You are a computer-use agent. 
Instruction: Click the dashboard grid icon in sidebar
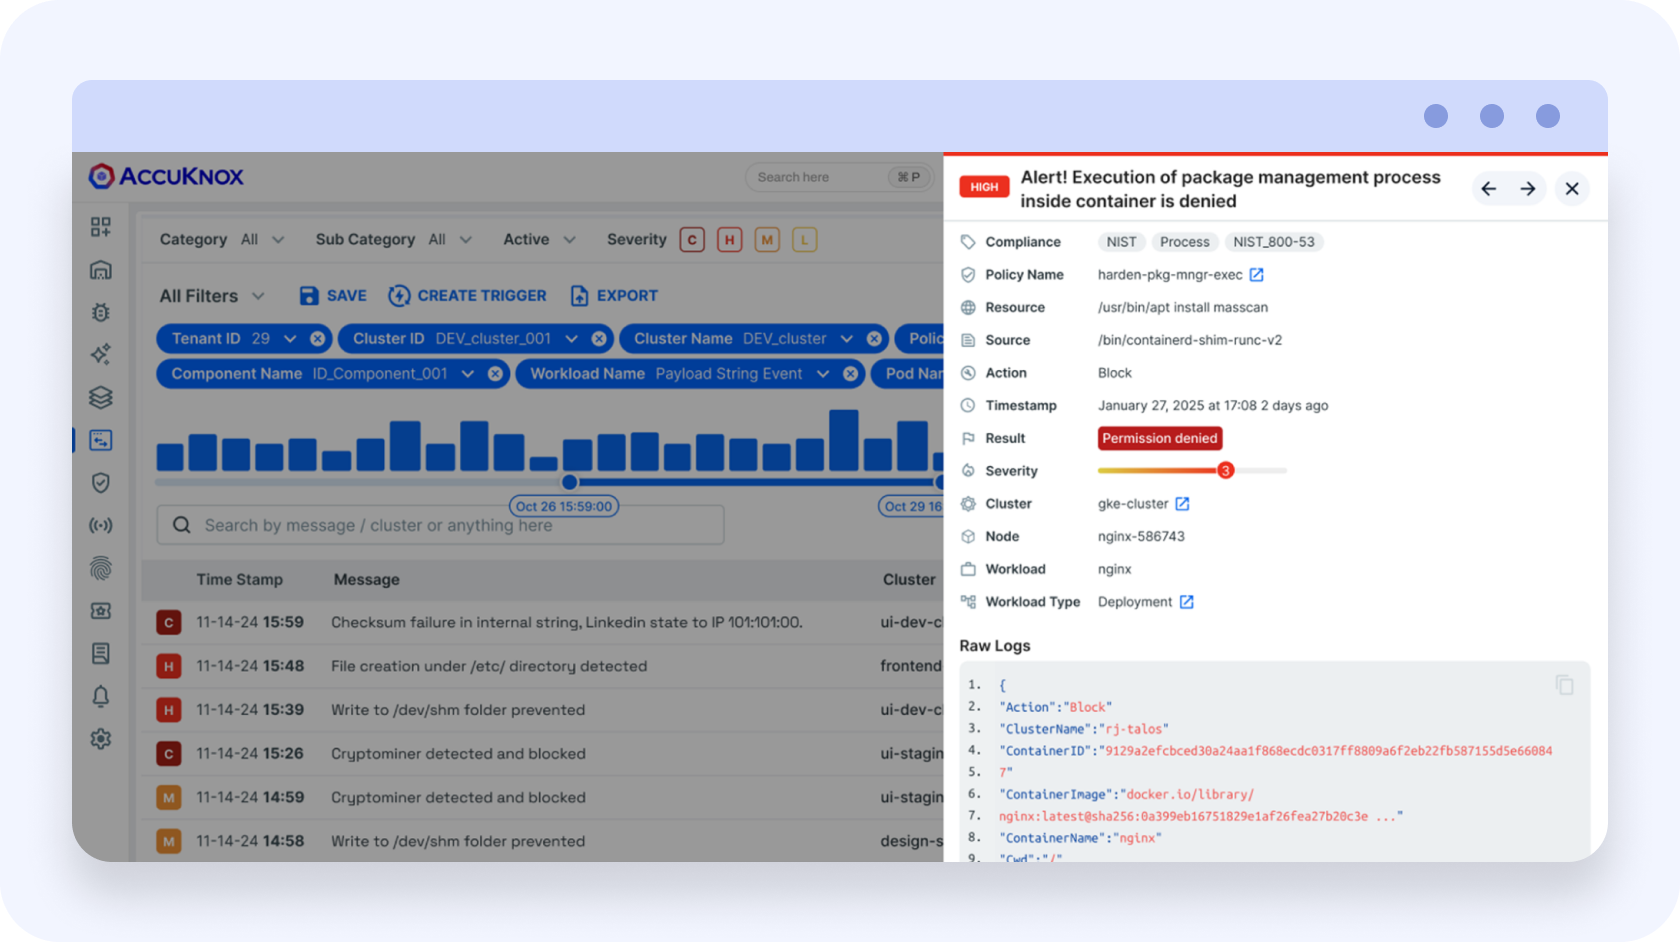[100, 227]
